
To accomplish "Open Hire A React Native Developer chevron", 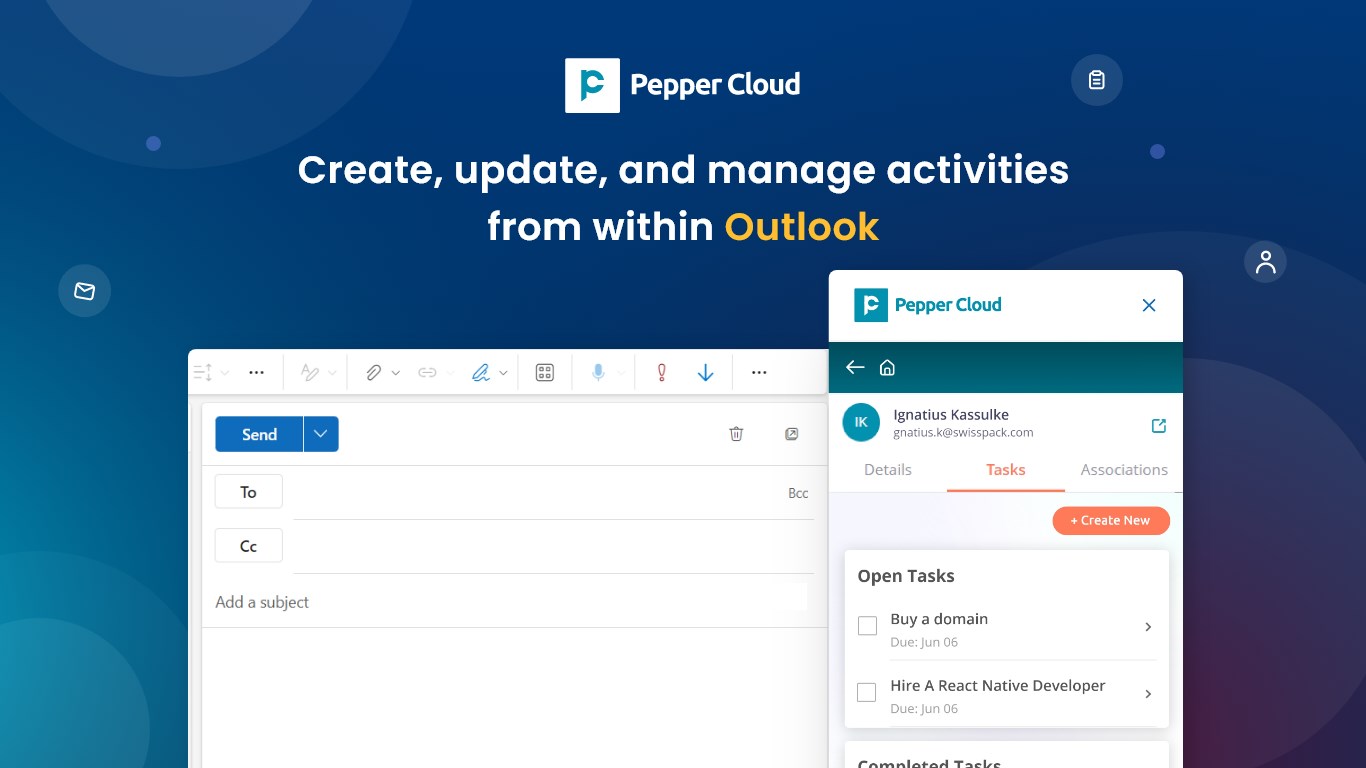I will point(1148,694).
